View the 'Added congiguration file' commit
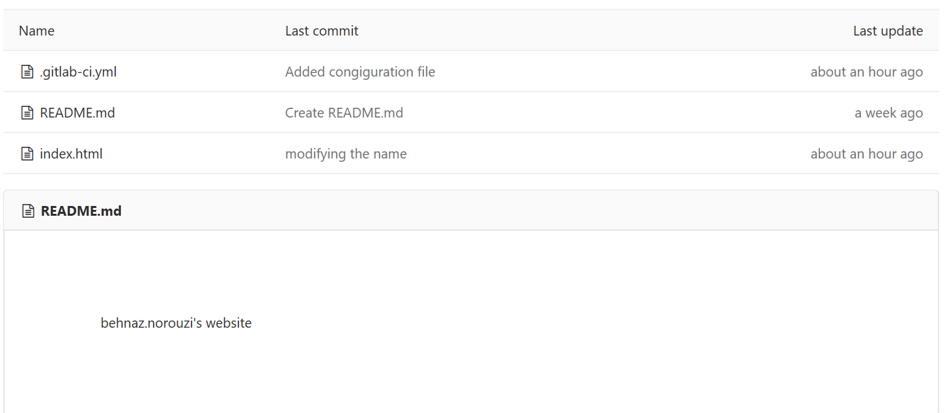 360,72
